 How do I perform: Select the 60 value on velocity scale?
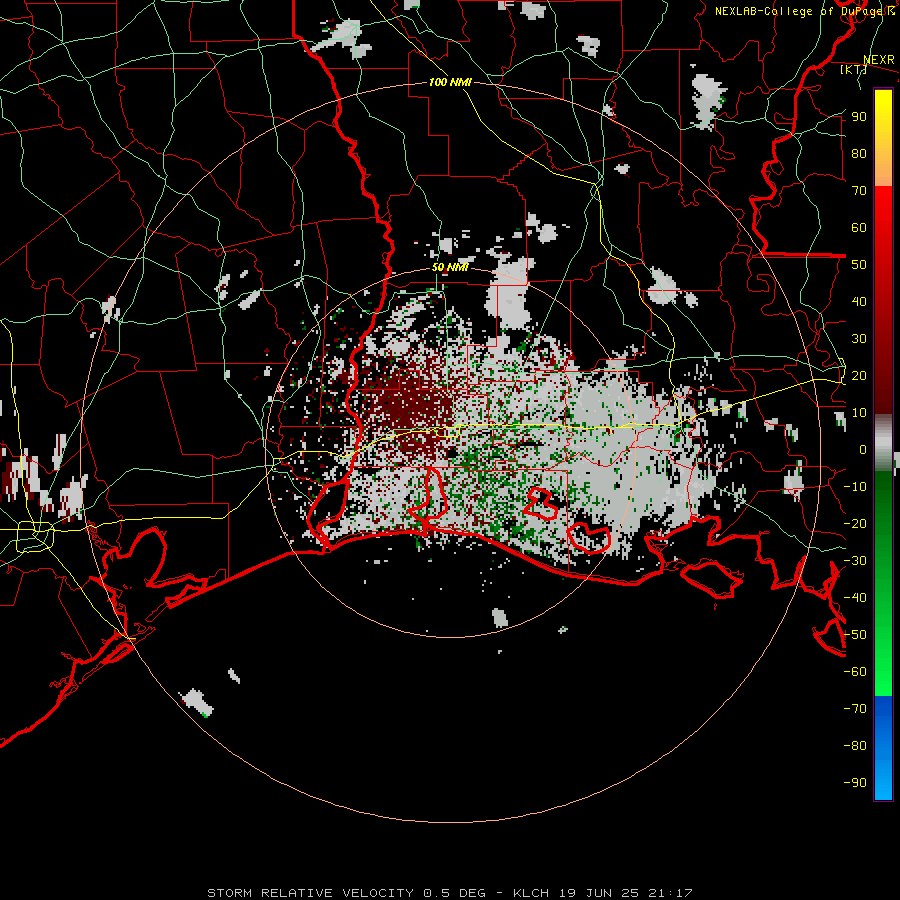(x=859, y=227)
